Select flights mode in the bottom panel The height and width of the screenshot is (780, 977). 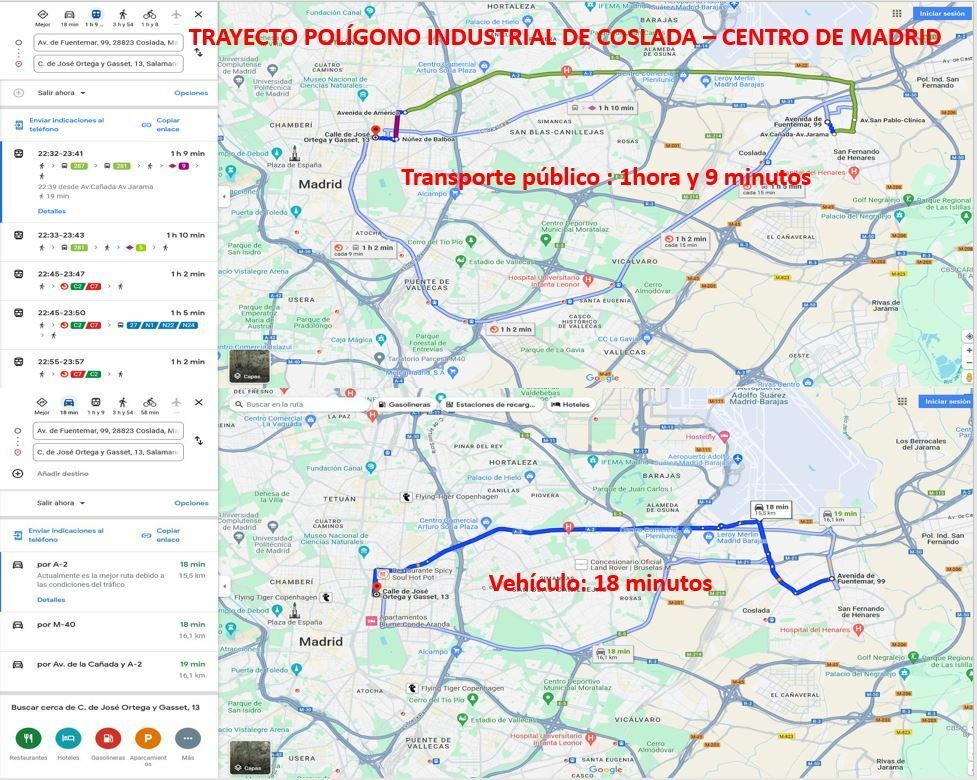tap(176, 402)
